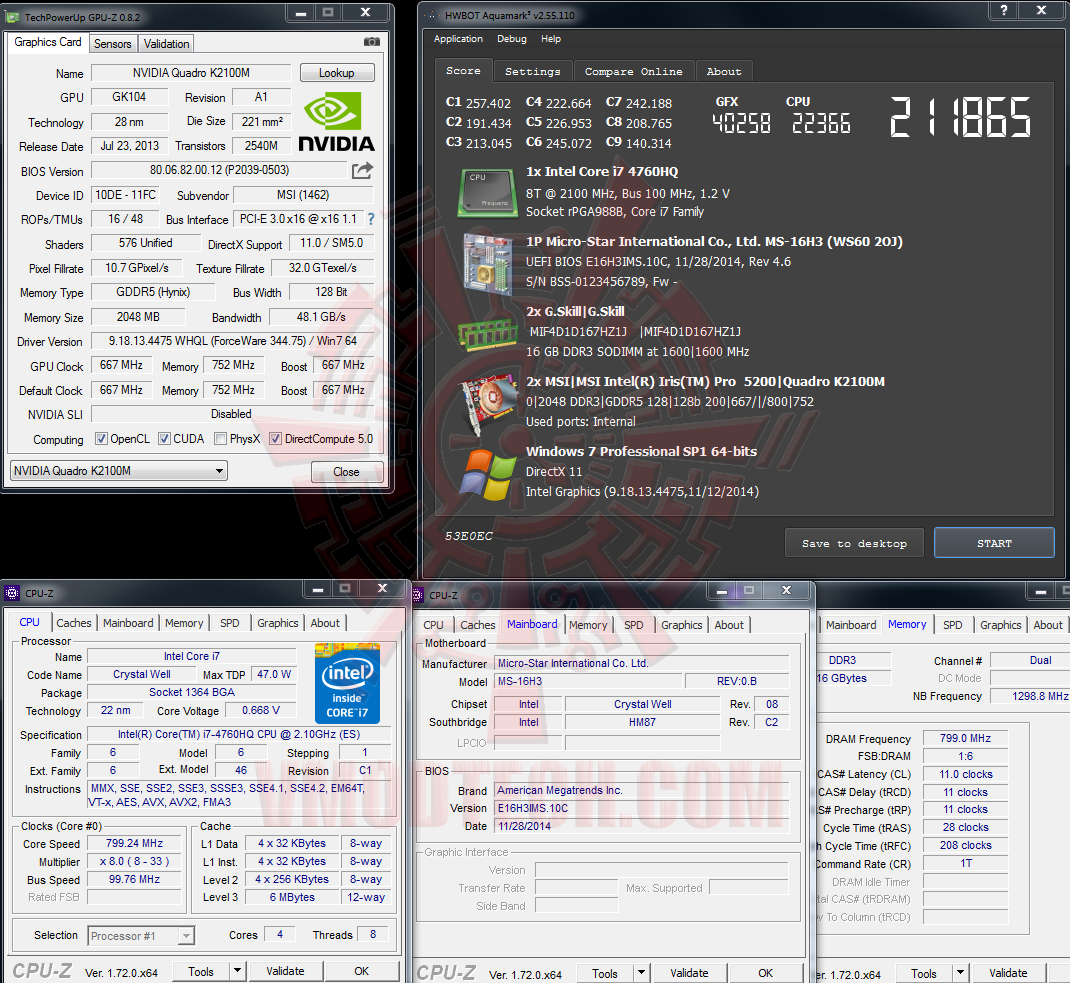Open the Application menu in Aquamark
Screen dimensions: 1070x983
point(458,39)
